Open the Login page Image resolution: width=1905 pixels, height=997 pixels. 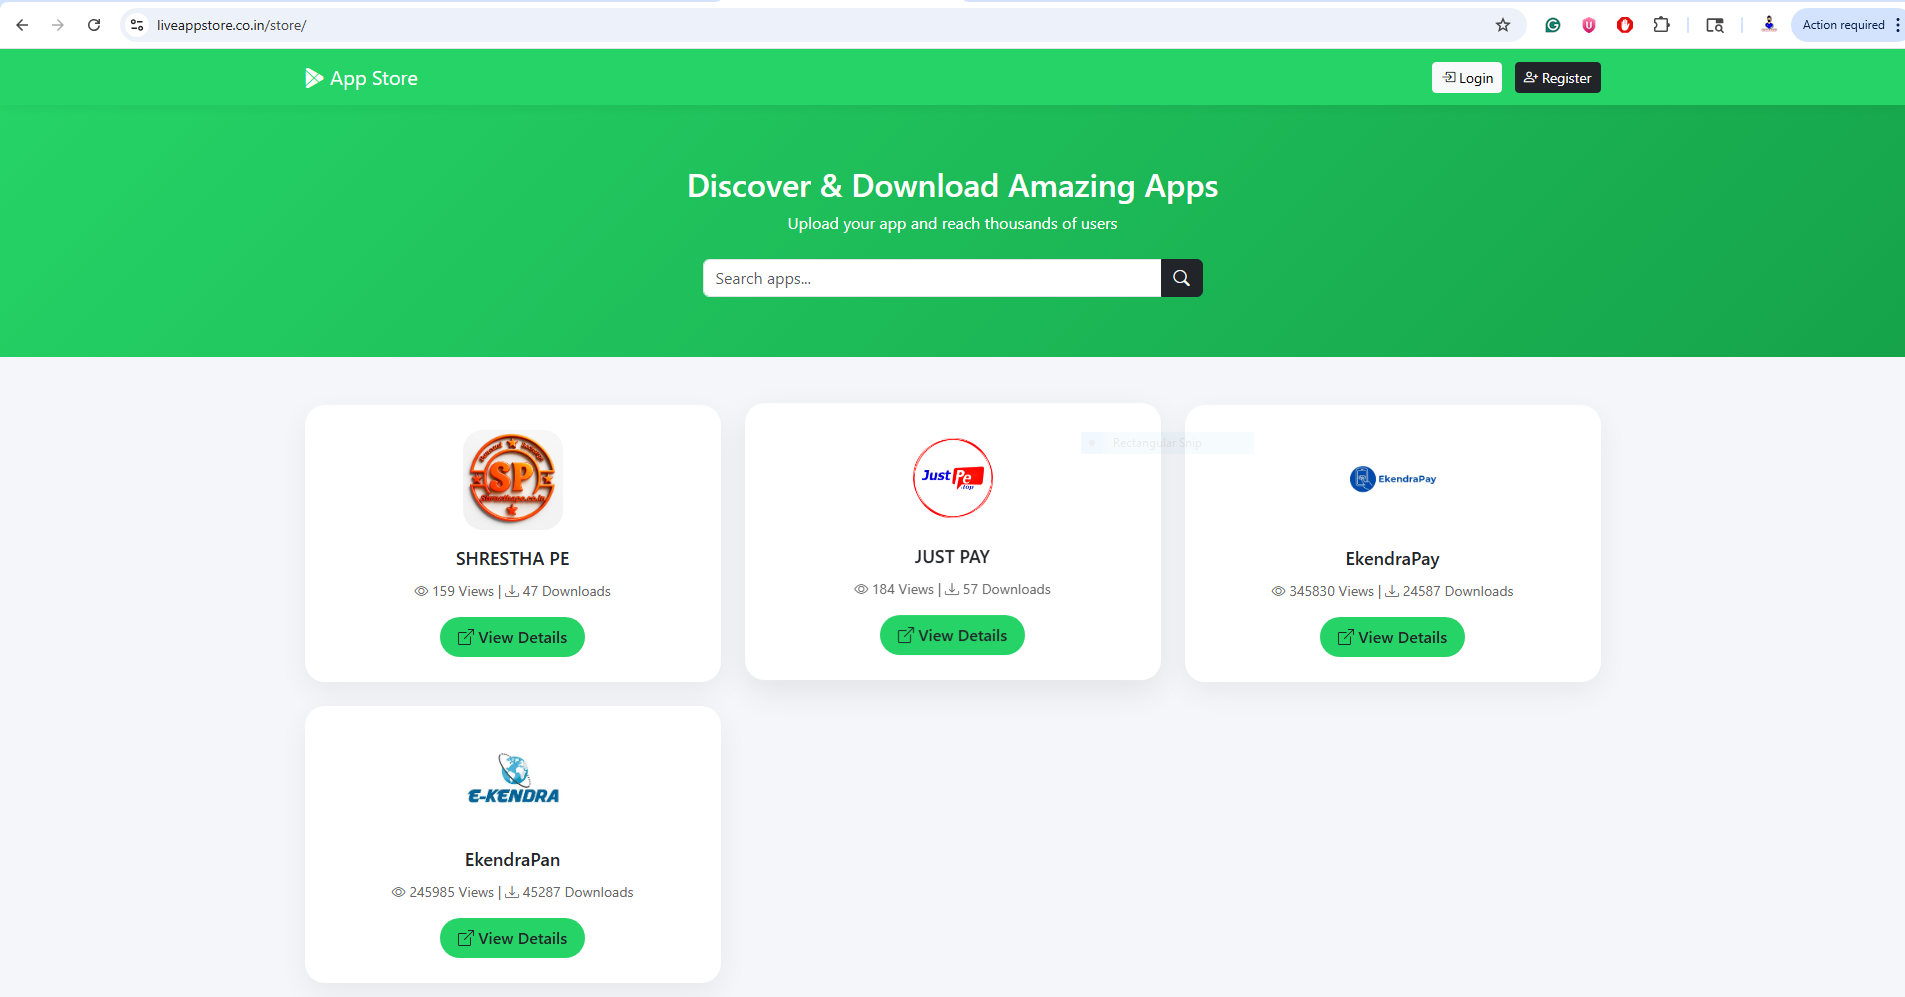click(1466, 78)
